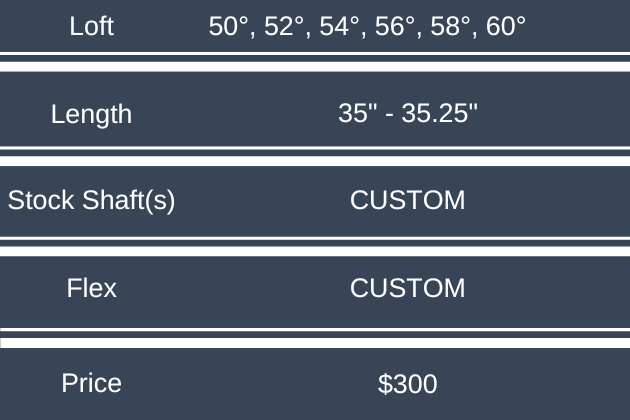Click the Flex row label
This screenshot has width=630, height=420.
click(x=92, y=289)
